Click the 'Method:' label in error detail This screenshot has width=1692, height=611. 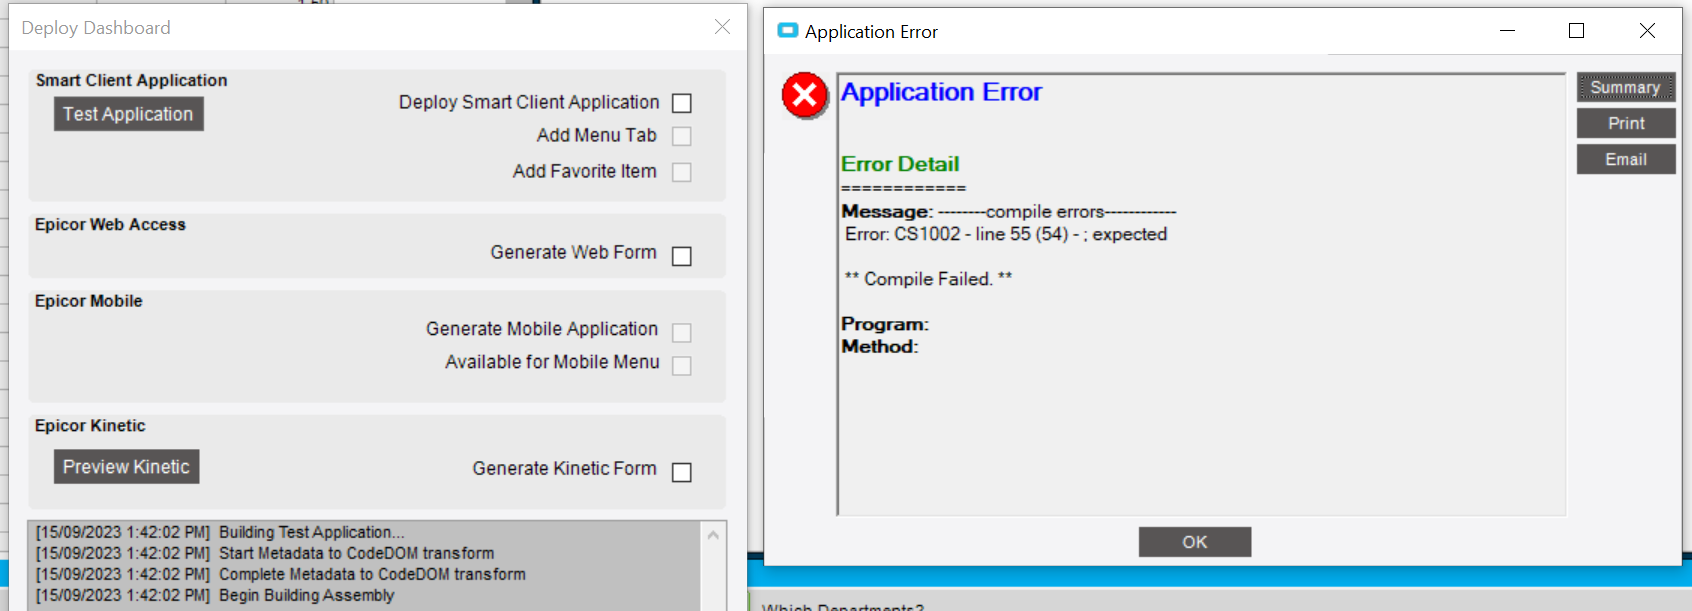(880, 346)
